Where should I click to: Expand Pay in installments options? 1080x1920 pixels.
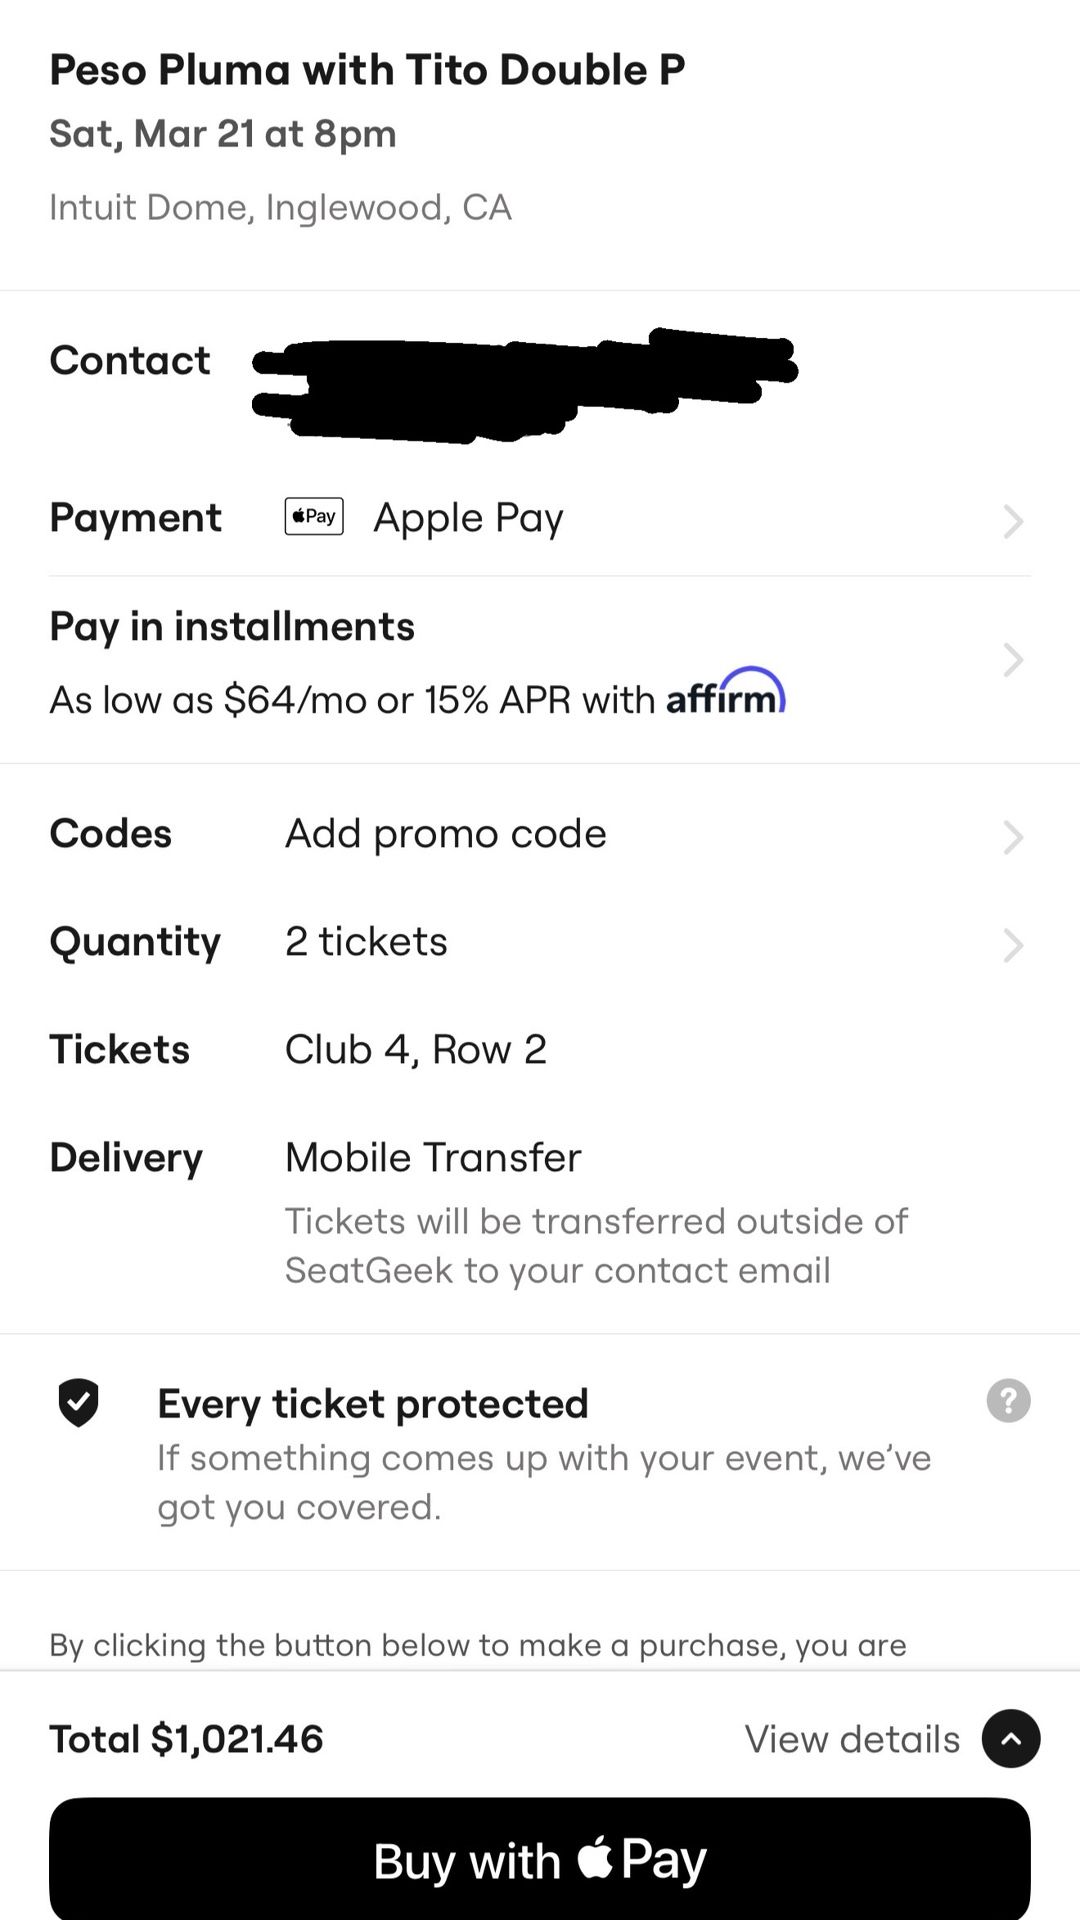click(1013, 660)
